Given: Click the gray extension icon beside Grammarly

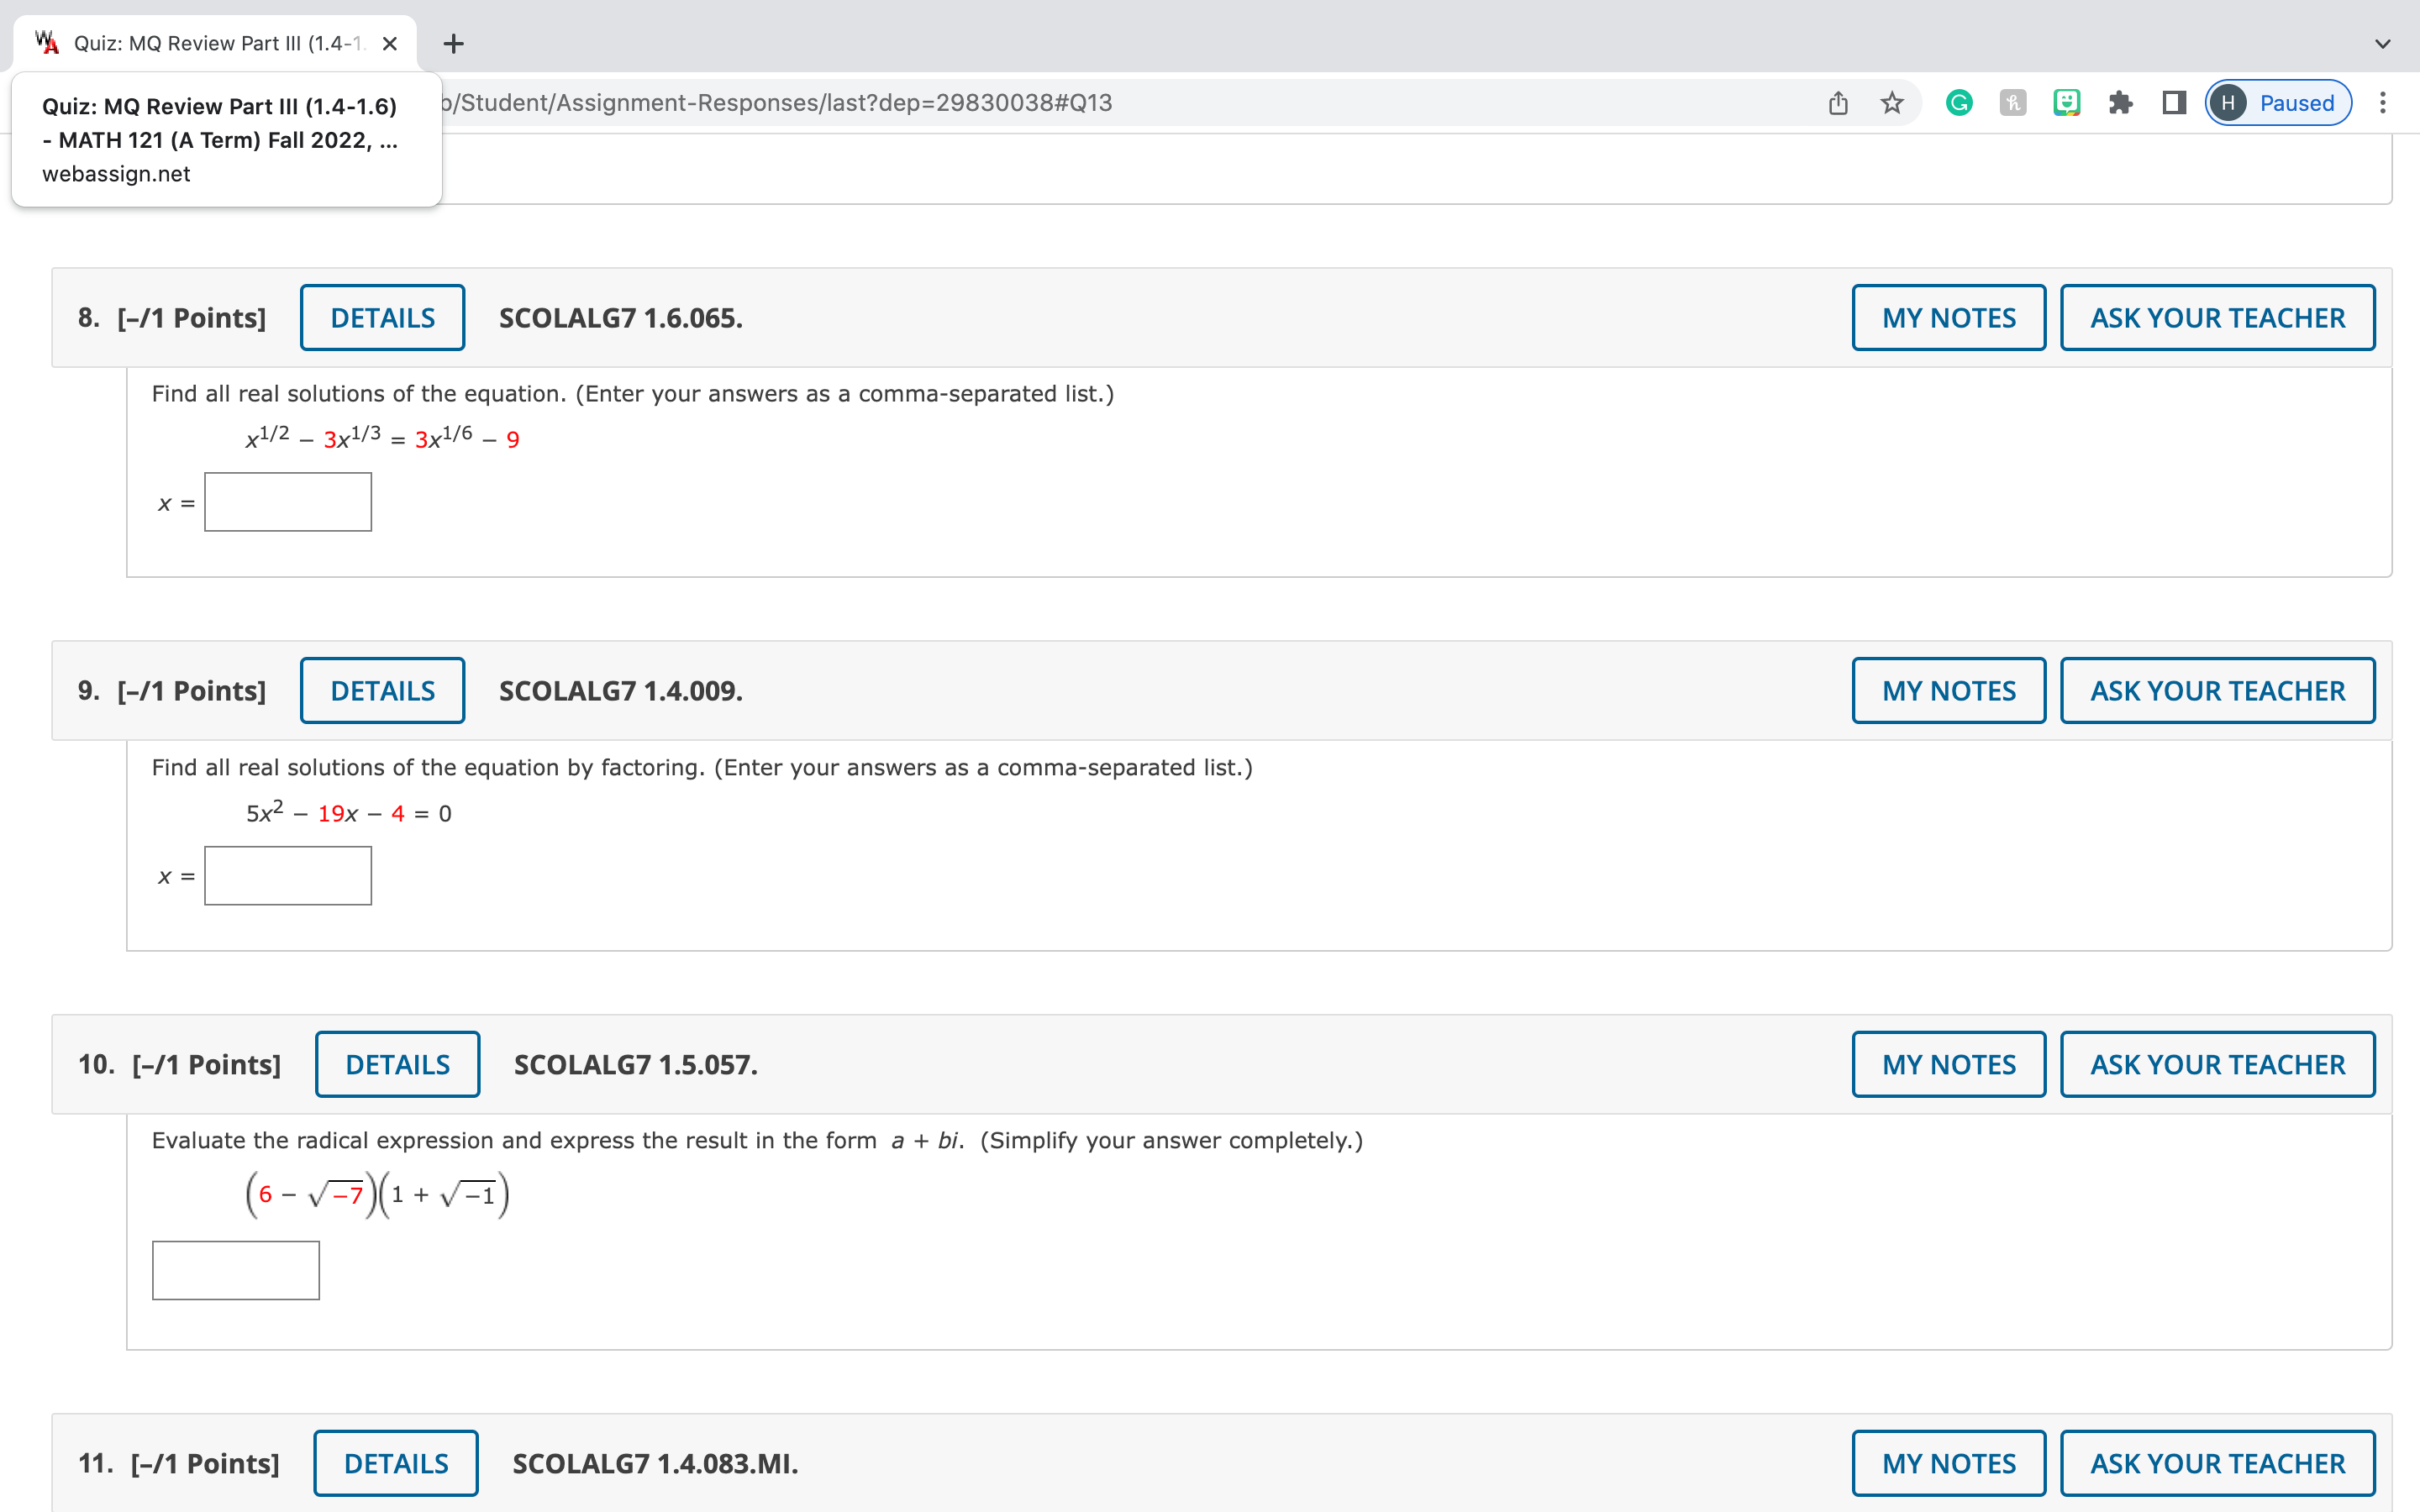Looking at the screenshot, I should pyautogui.click(x=2012, y=103).
